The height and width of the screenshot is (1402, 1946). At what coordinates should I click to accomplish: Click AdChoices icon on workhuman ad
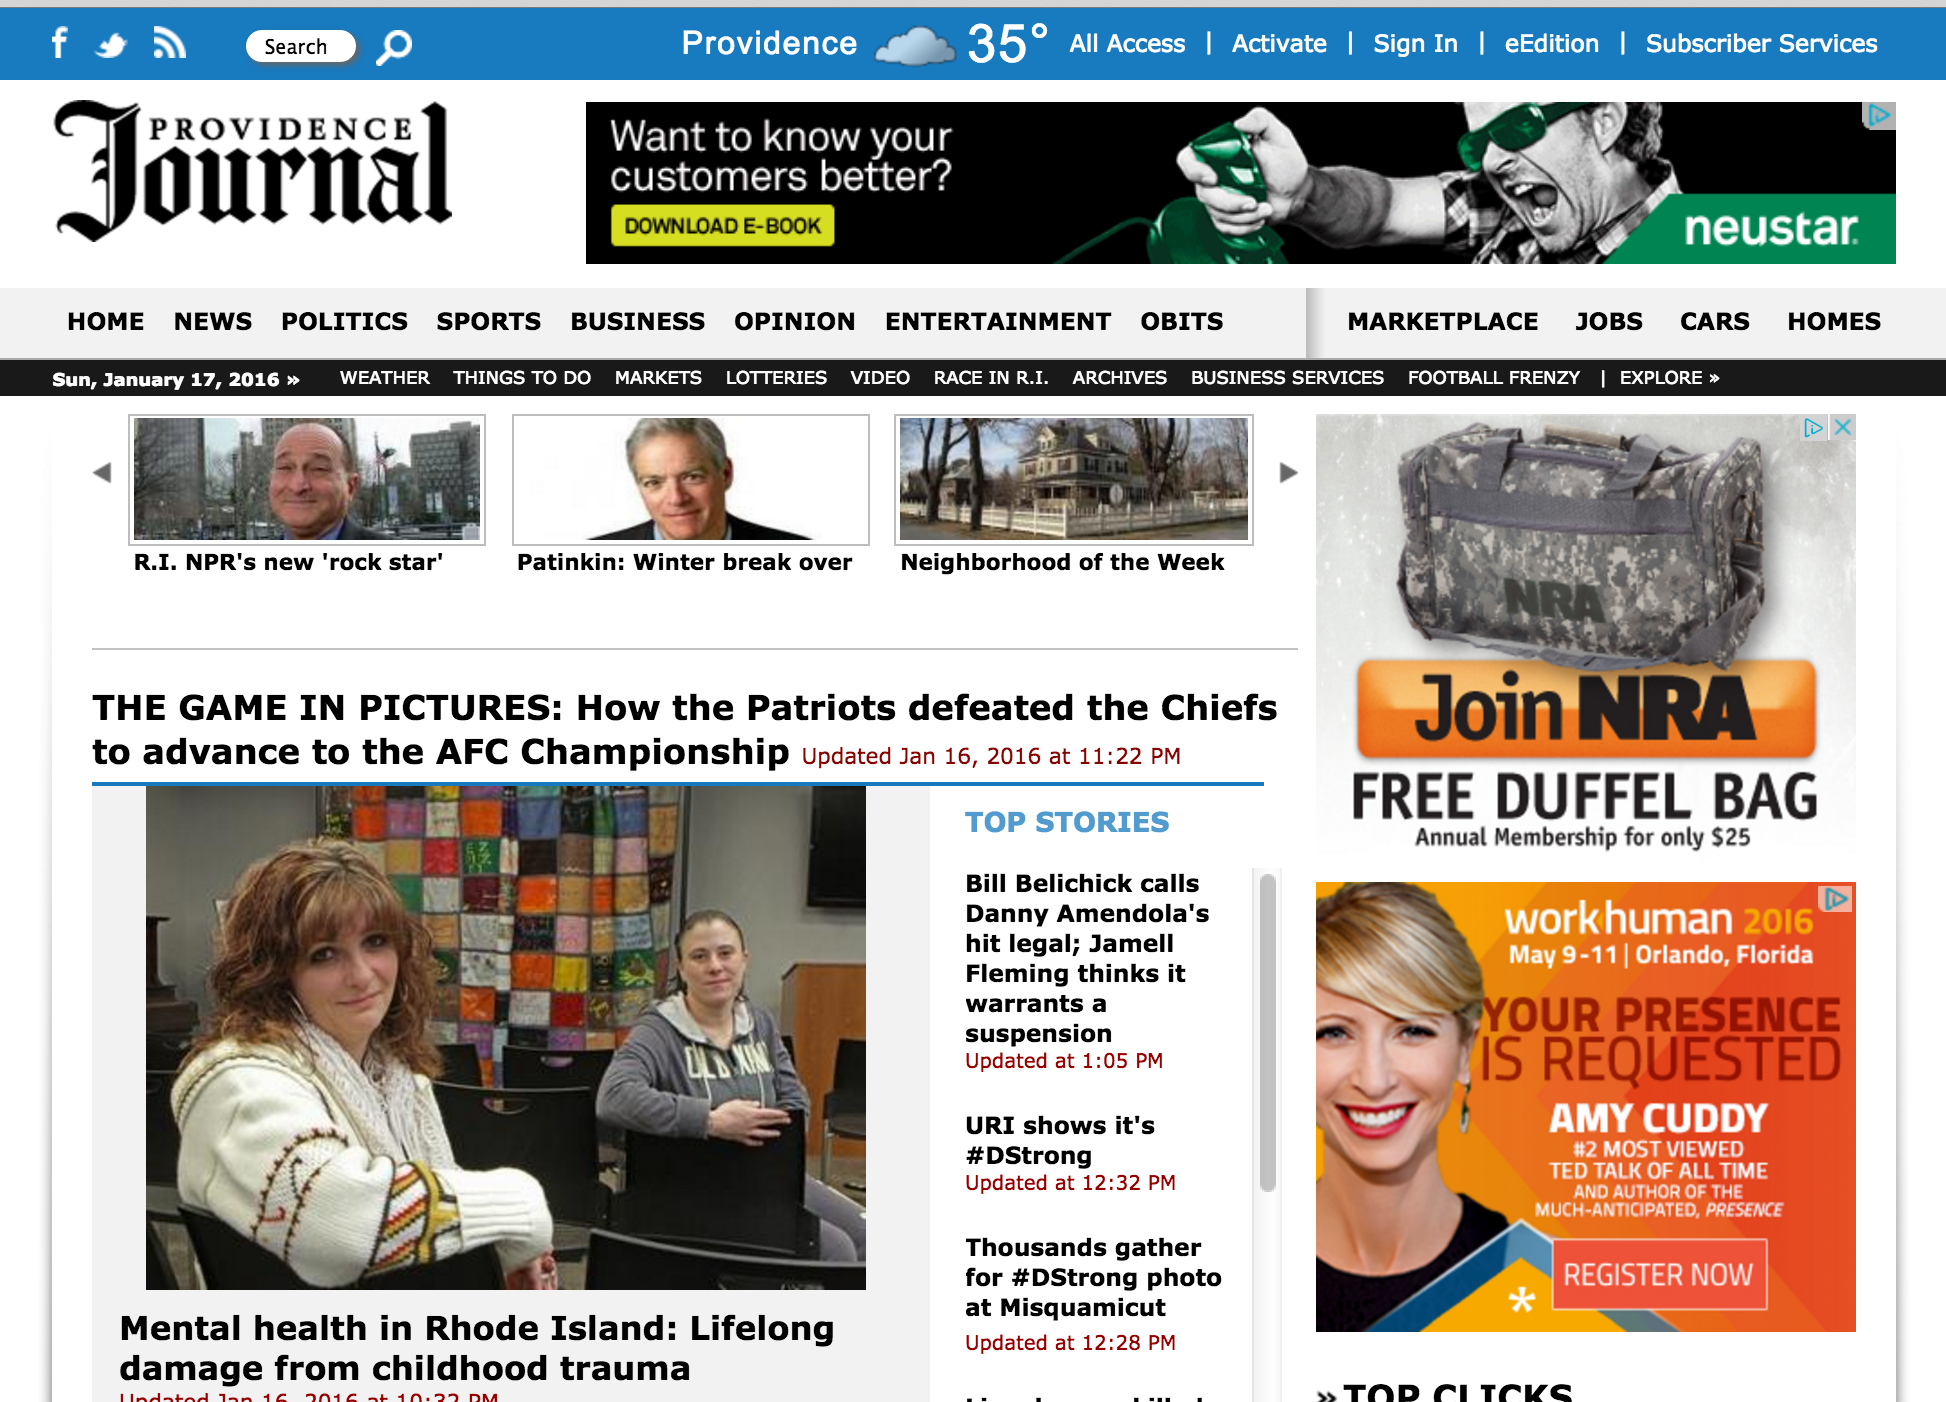click(1837, 898)
